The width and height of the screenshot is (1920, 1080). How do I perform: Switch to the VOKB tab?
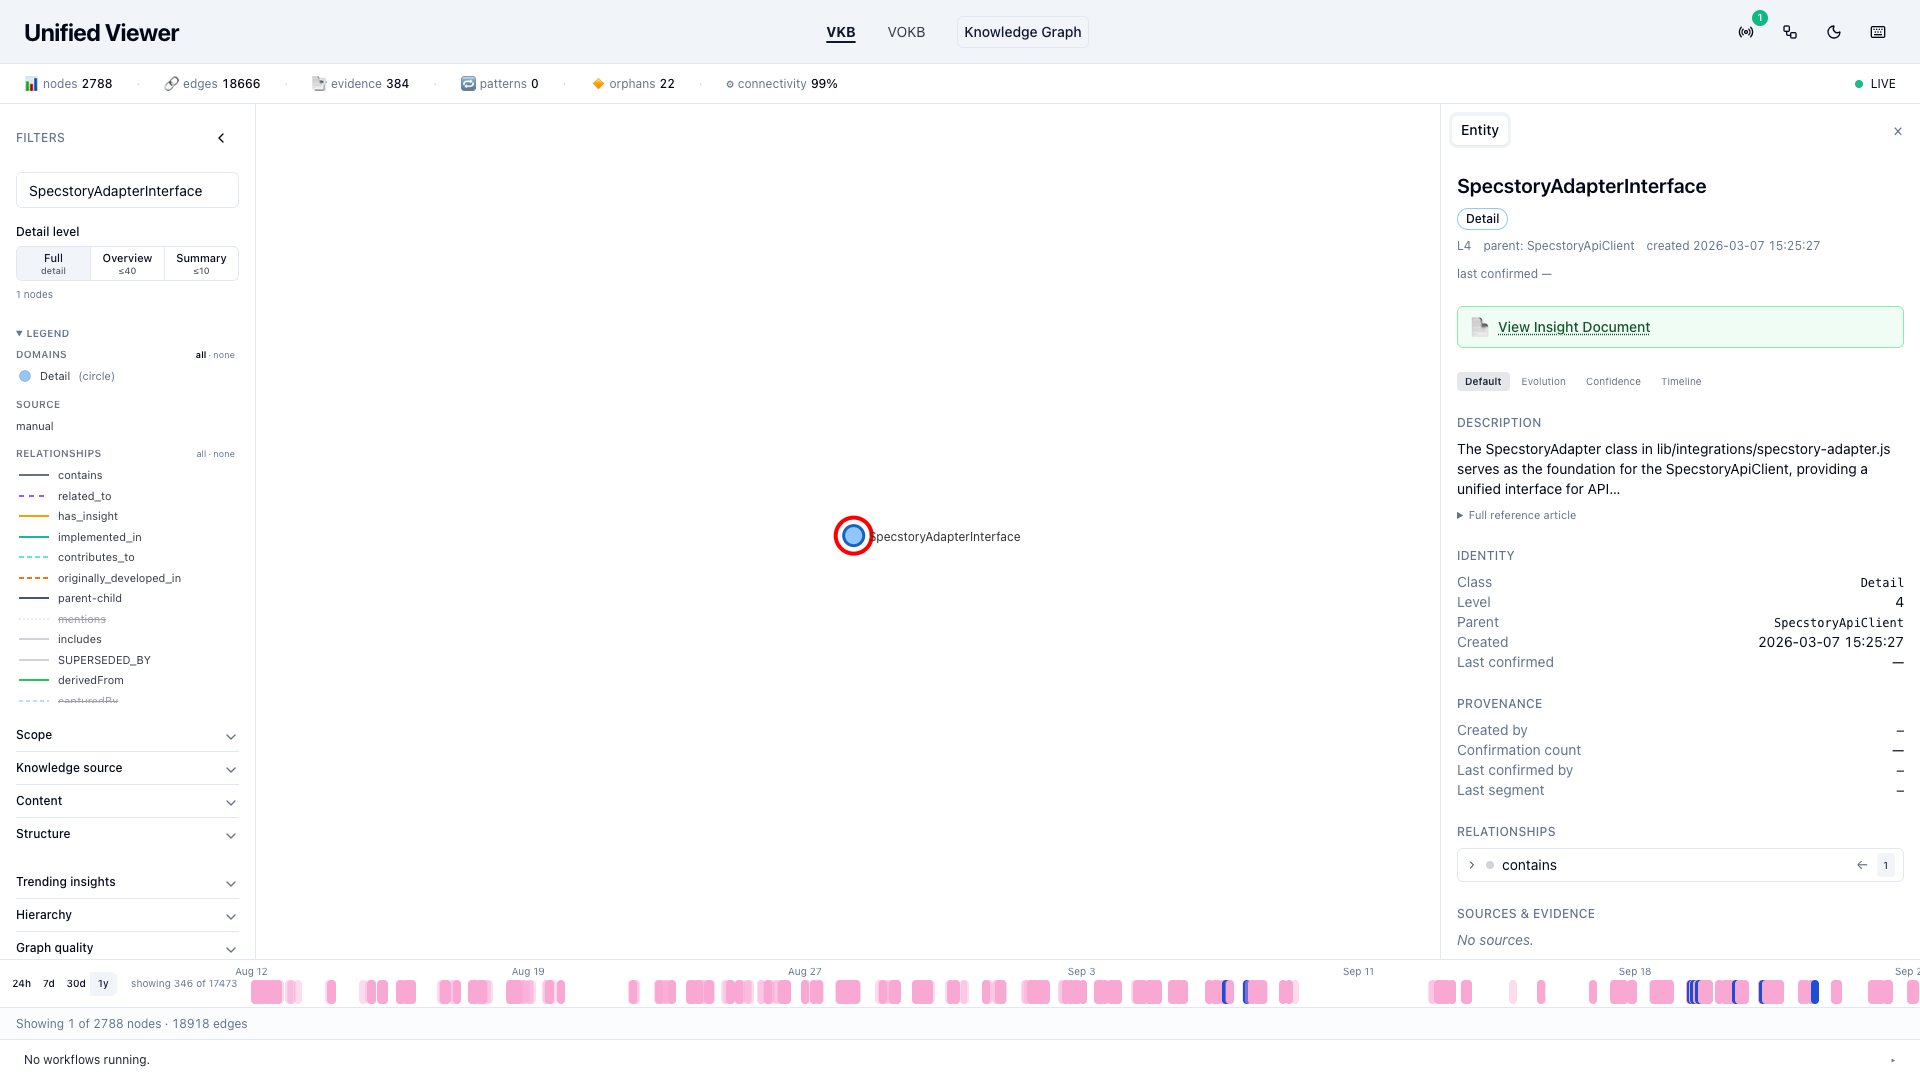click(x=906, y=32)
